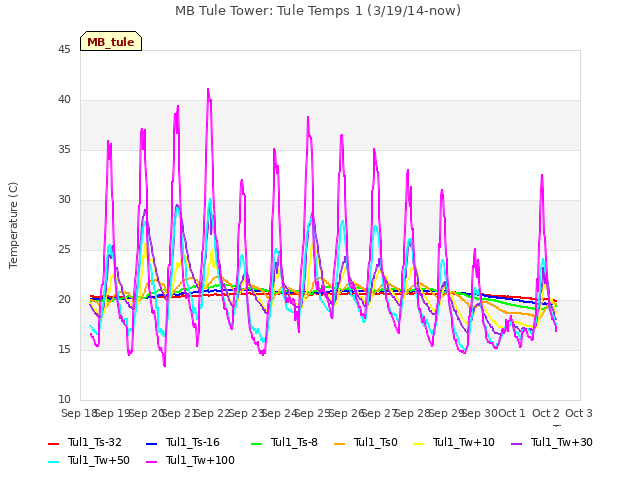Click the blue Tul1_Ts-16 legend swatch

[x=151, y=444]
